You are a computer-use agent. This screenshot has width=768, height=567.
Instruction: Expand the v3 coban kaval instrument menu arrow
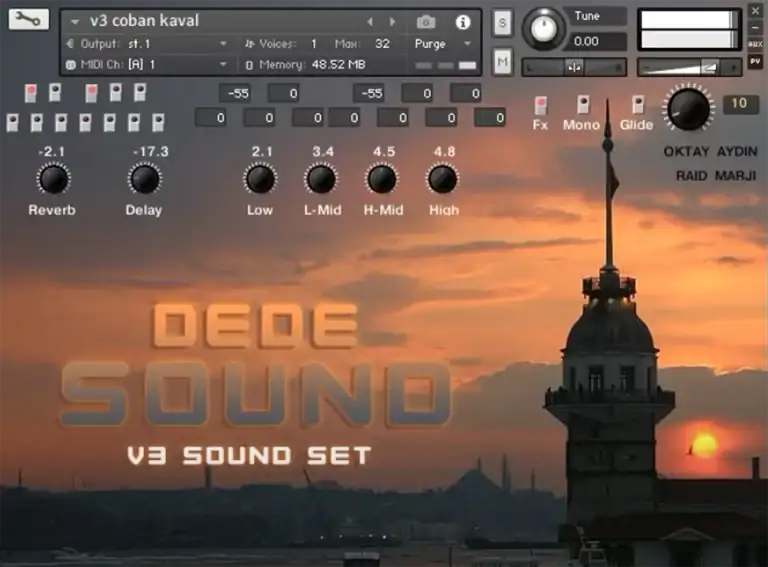tap(75, 22)
